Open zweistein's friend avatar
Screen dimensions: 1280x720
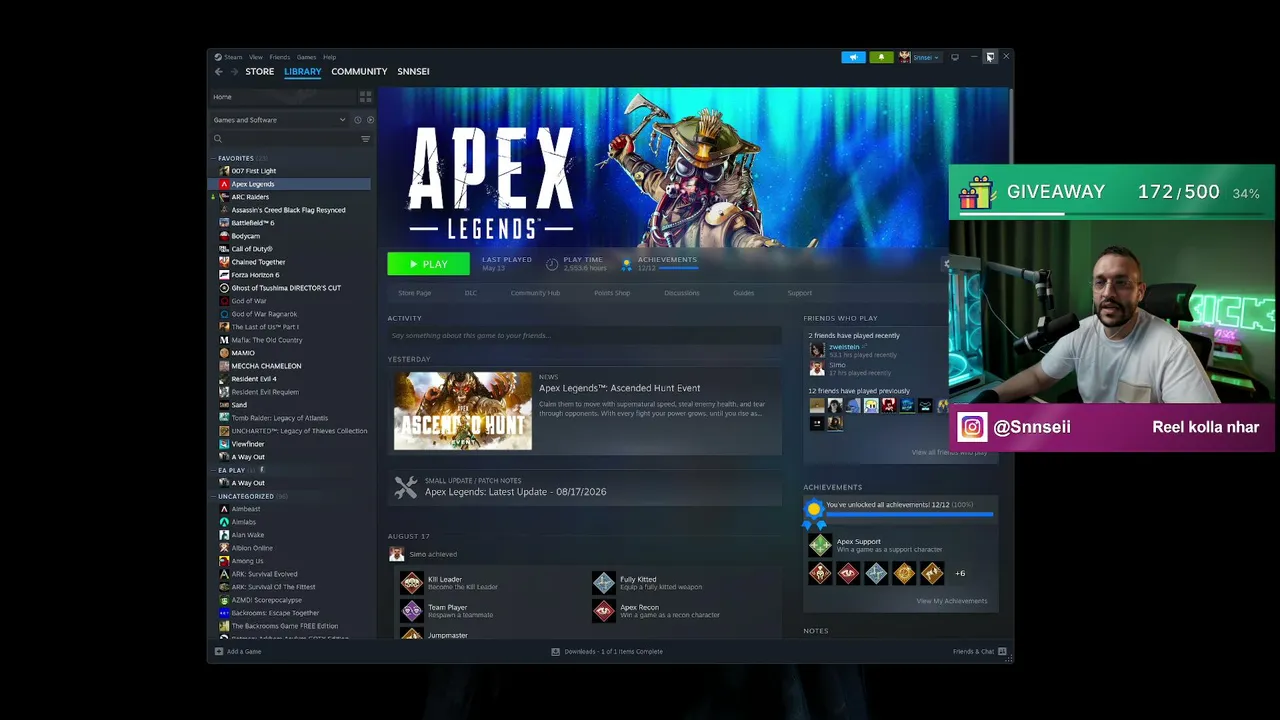tap(817, 350)
